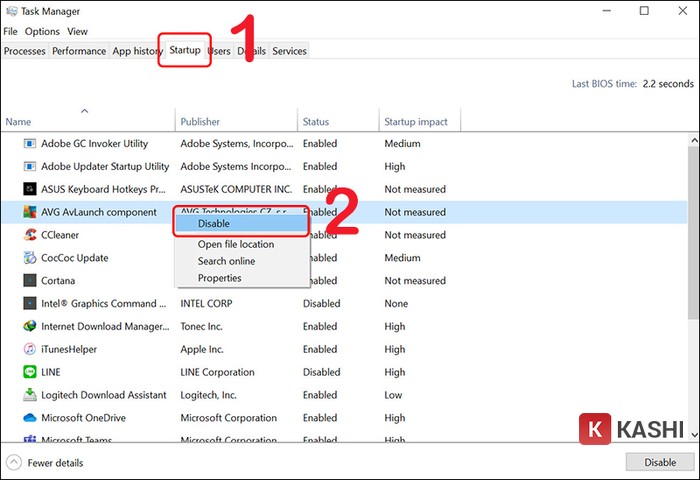Click Disabled status in Intel Graphics row
The image size is (700, 480).
[321, 304]
